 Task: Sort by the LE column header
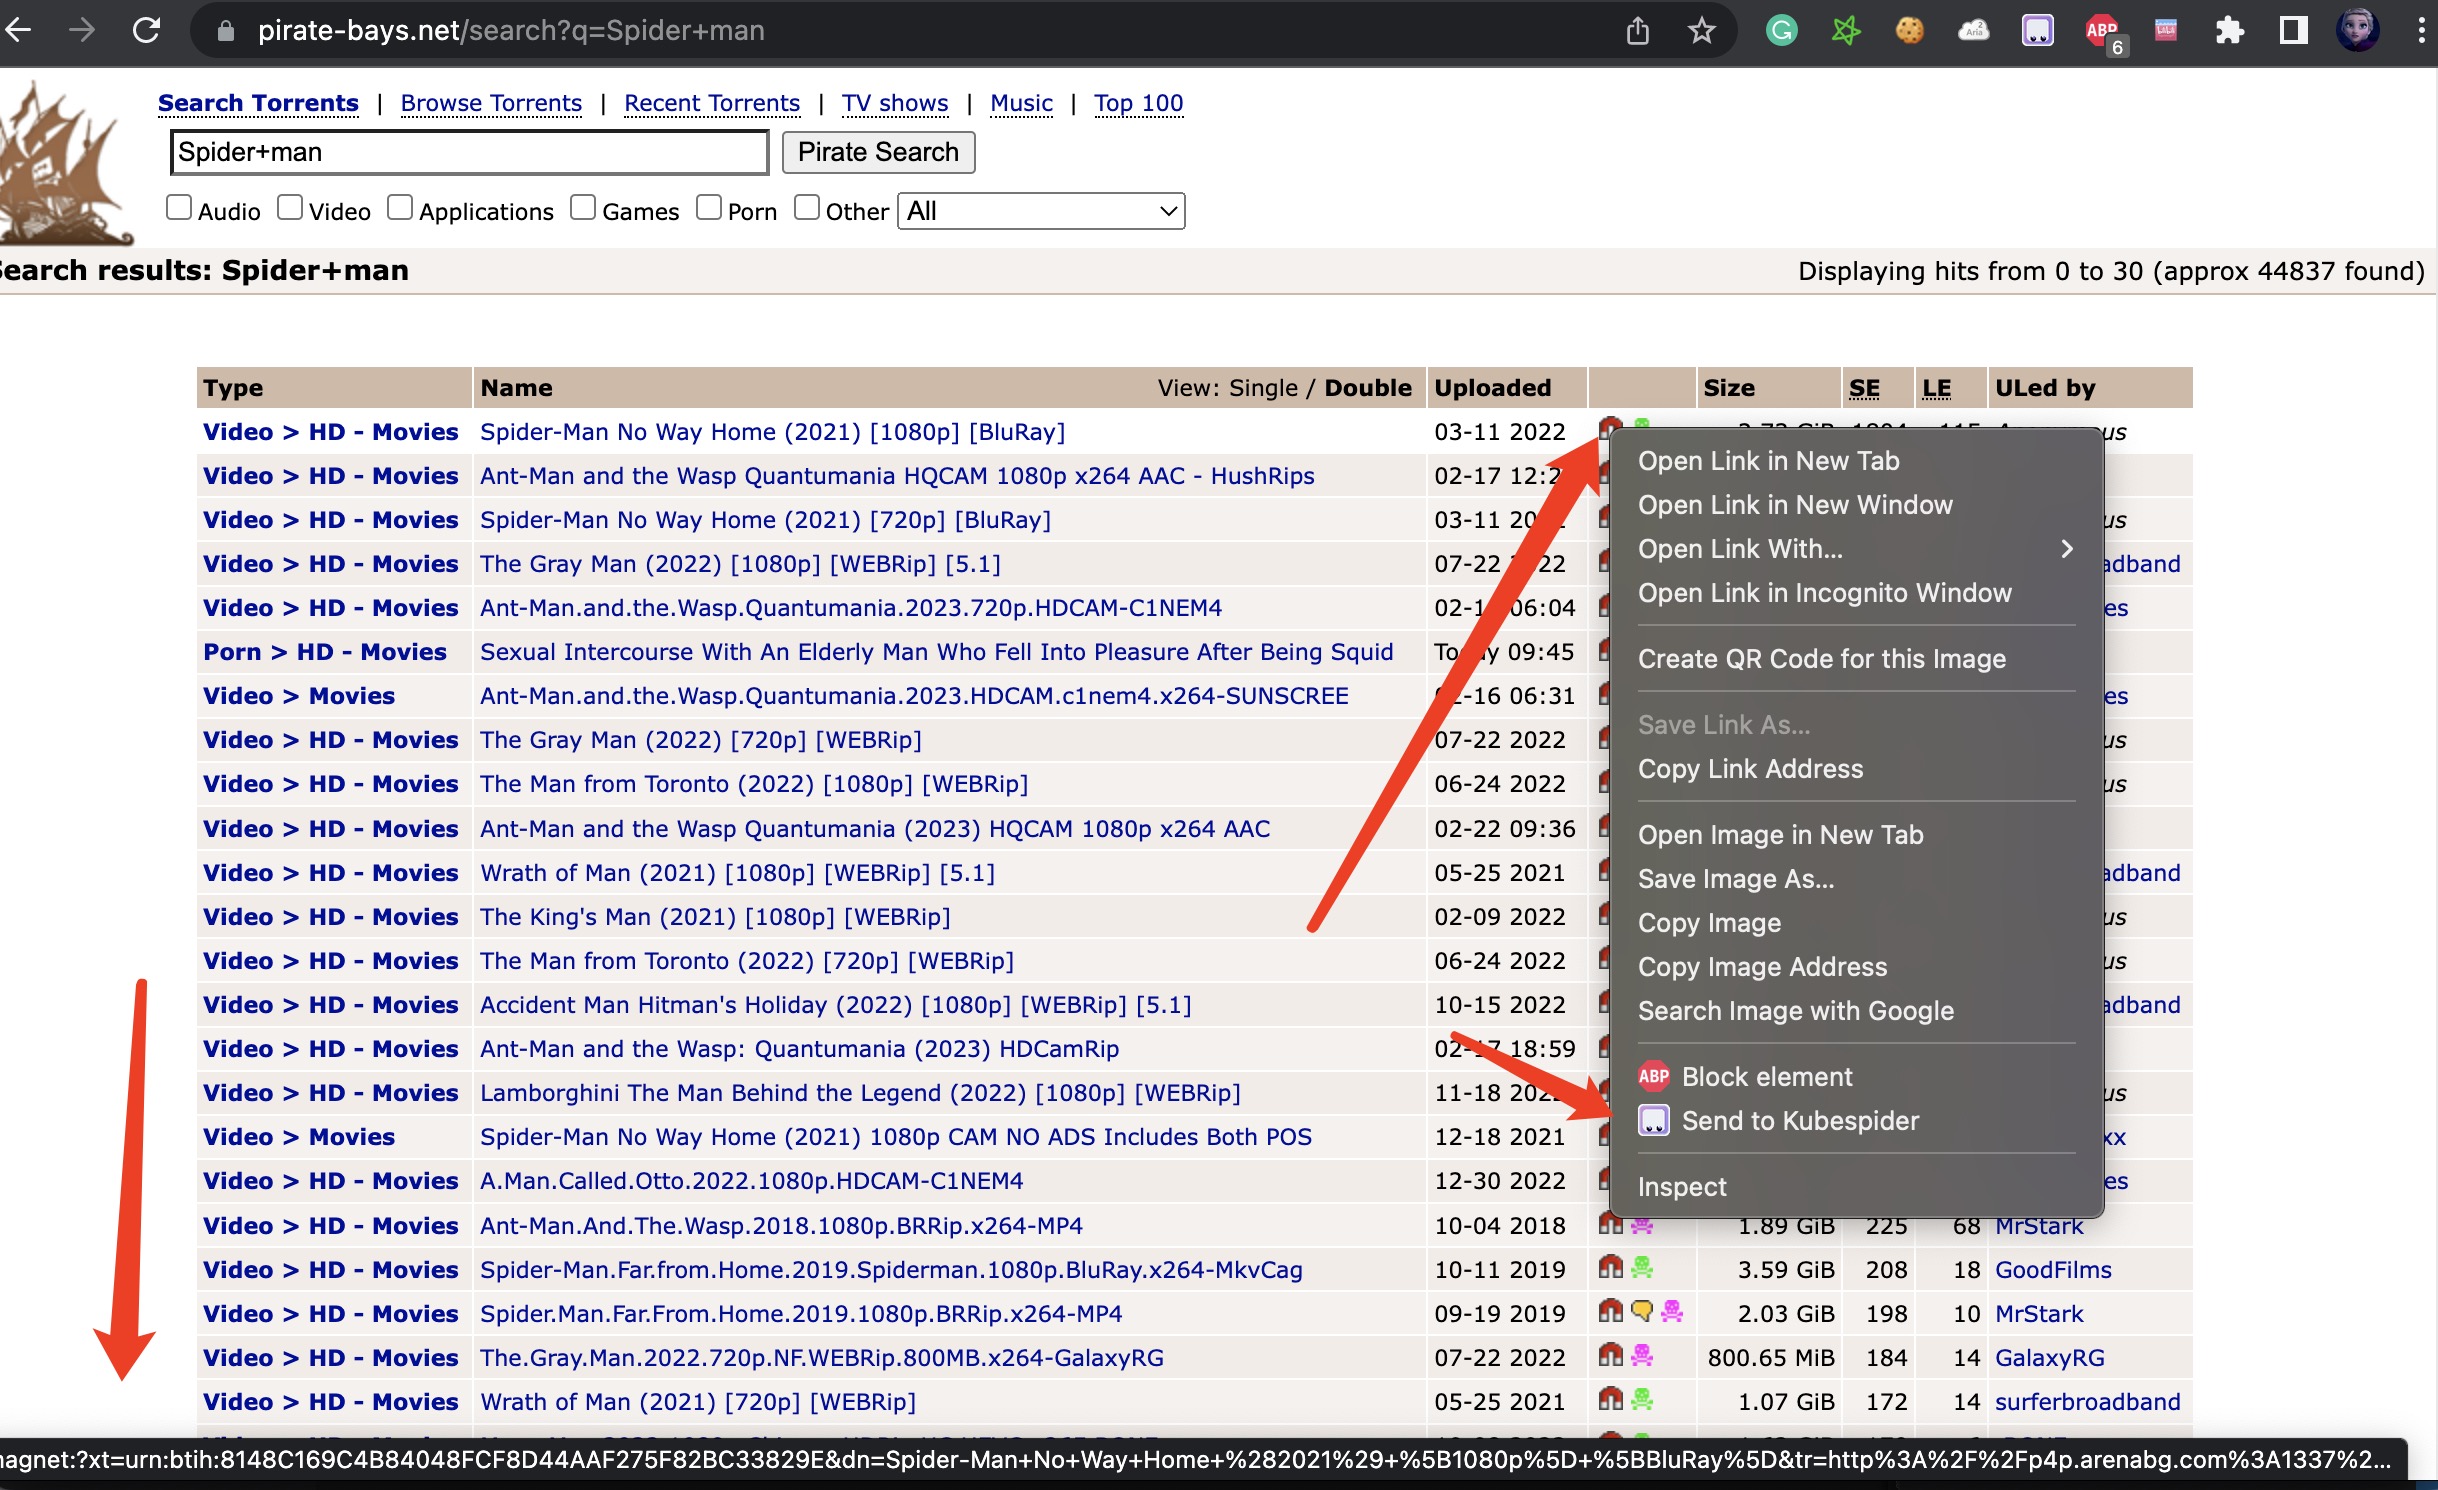(x=1936, y=388)
